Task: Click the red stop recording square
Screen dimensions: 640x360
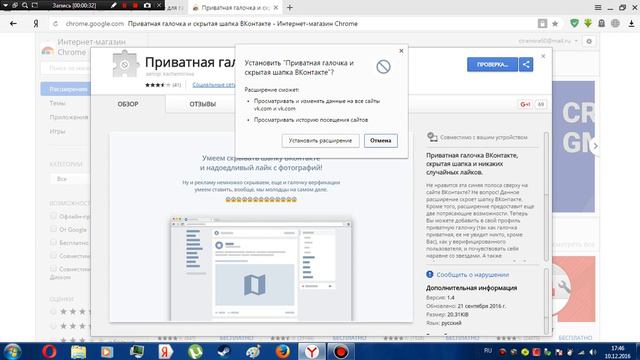Action: coord(135,5)
